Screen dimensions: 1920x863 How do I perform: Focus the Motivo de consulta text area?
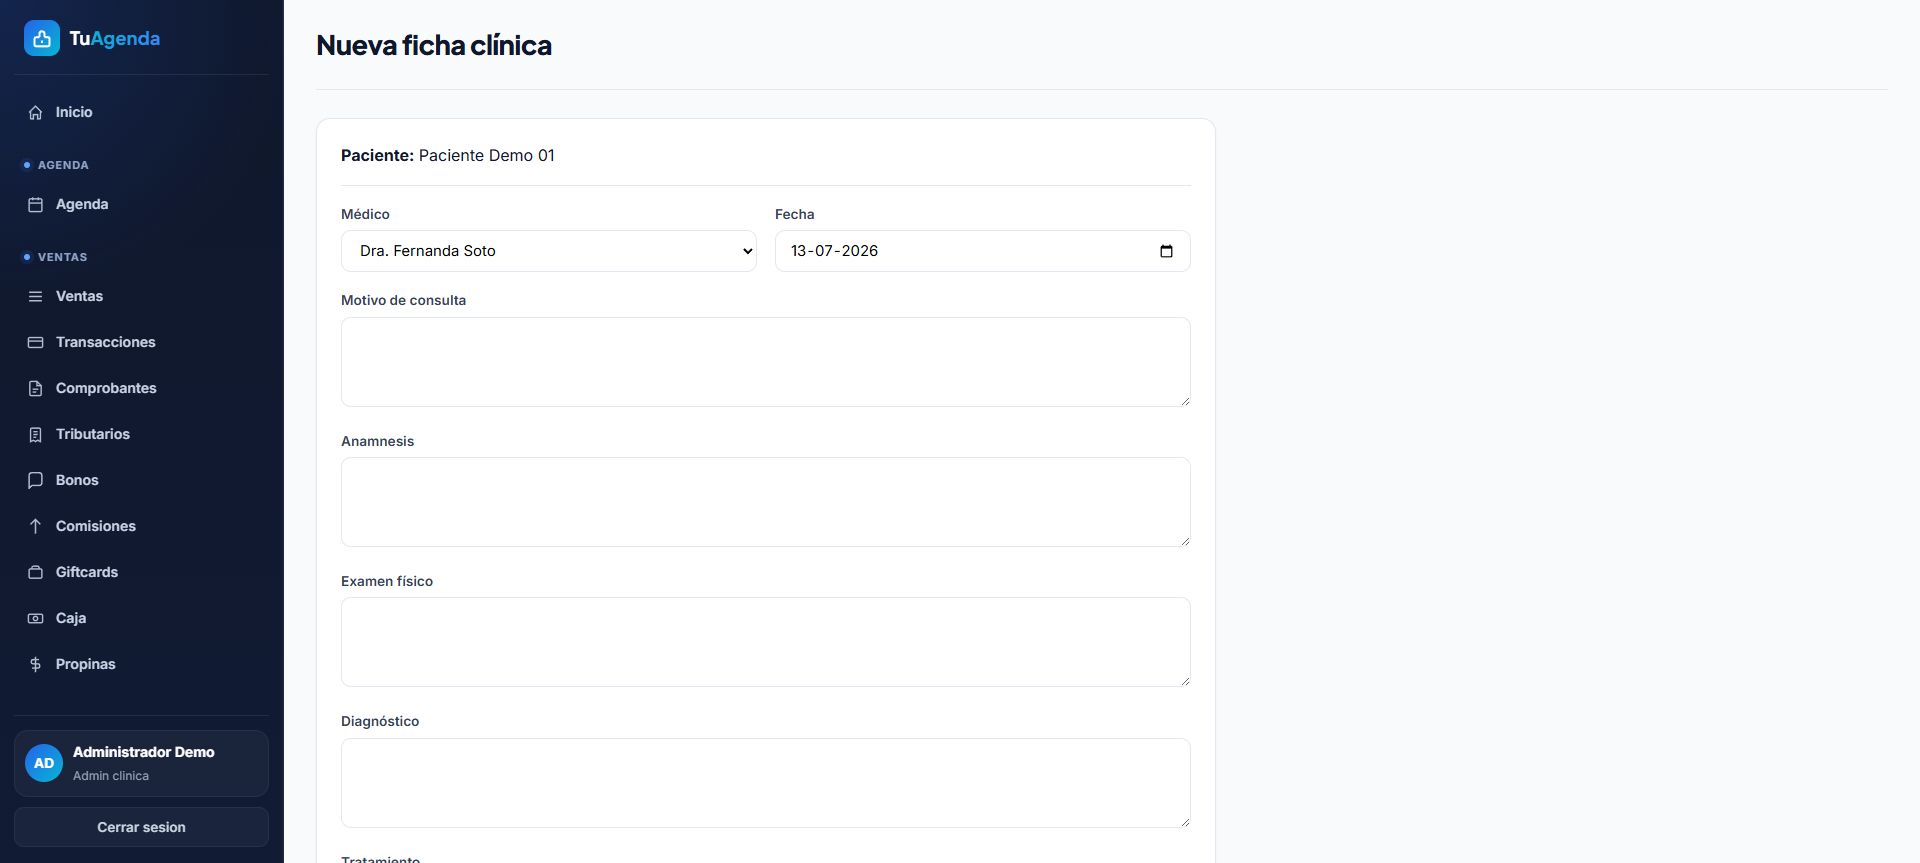point(765,362)
